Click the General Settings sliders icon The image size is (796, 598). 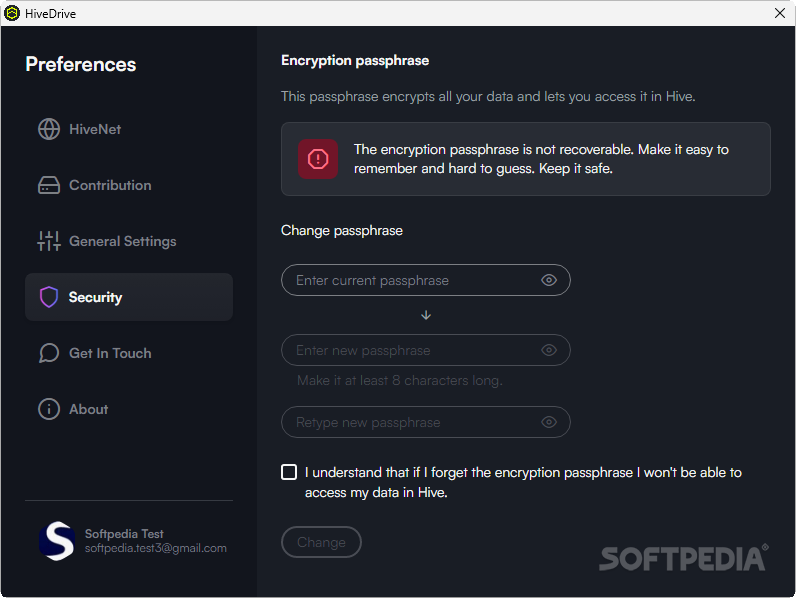pyautogui.click(x=49, y=241)
